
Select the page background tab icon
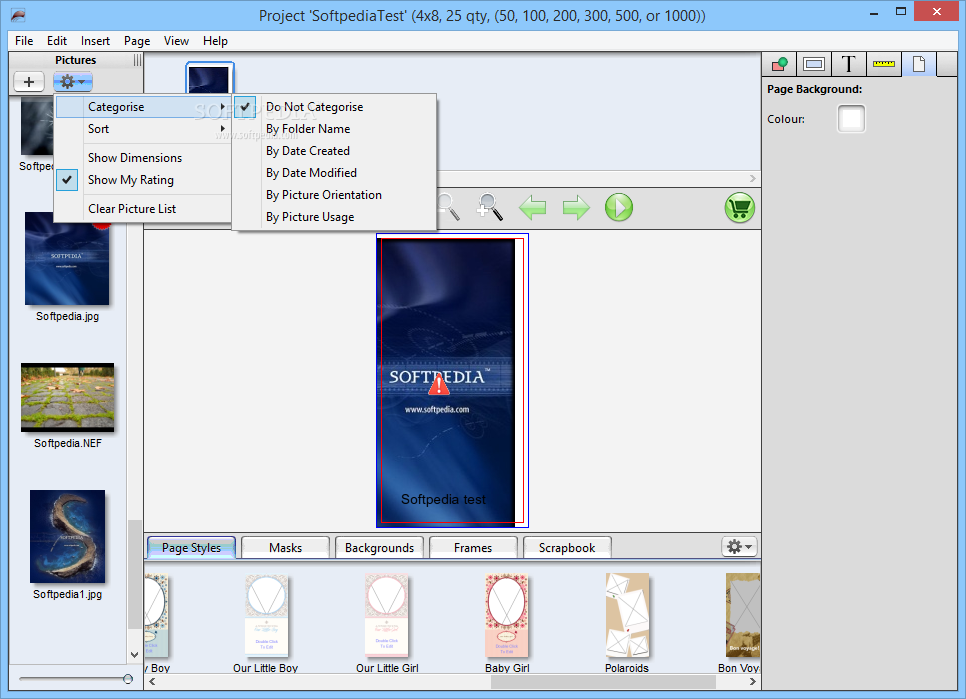point(919,63)
